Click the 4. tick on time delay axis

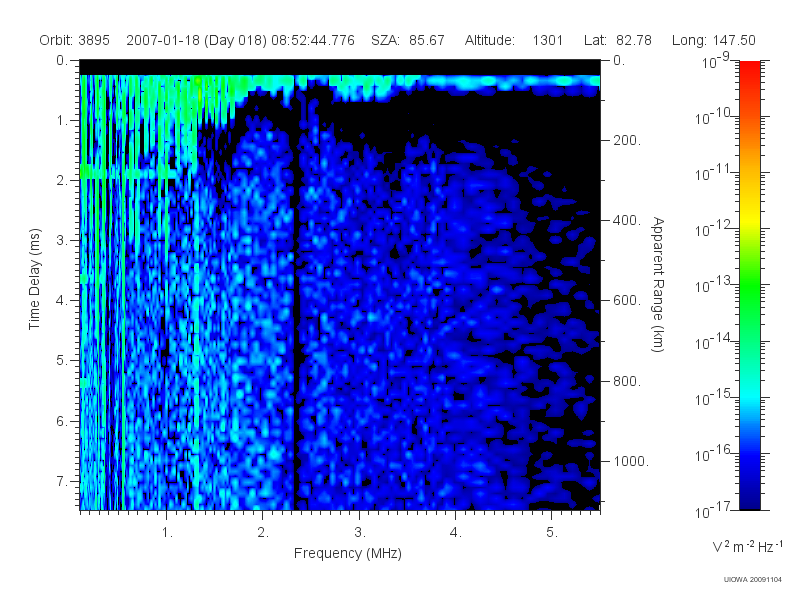(61, 301)
